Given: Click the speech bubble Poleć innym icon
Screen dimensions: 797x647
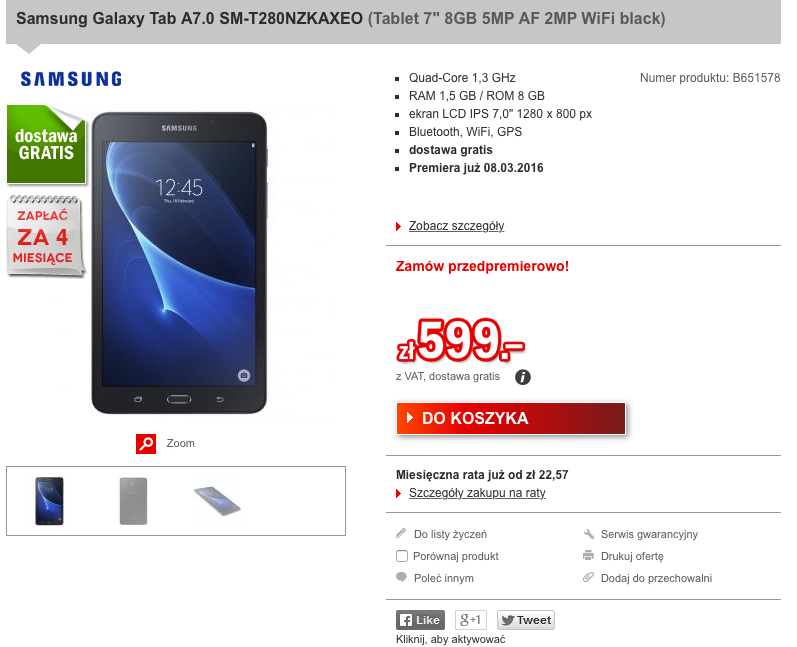Looking at the screenshot, I should [402, 577].
